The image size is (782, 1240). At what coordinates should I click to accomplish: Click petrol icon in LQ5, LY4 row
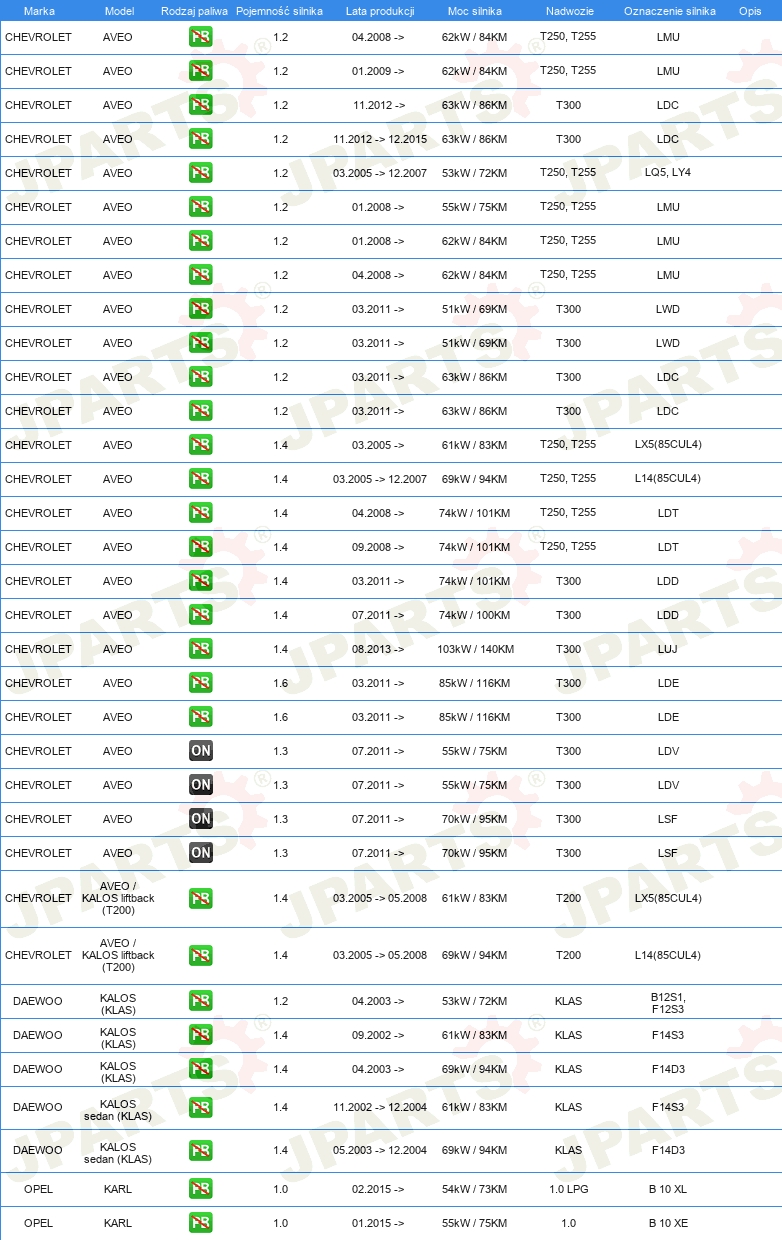pos(201,173)
